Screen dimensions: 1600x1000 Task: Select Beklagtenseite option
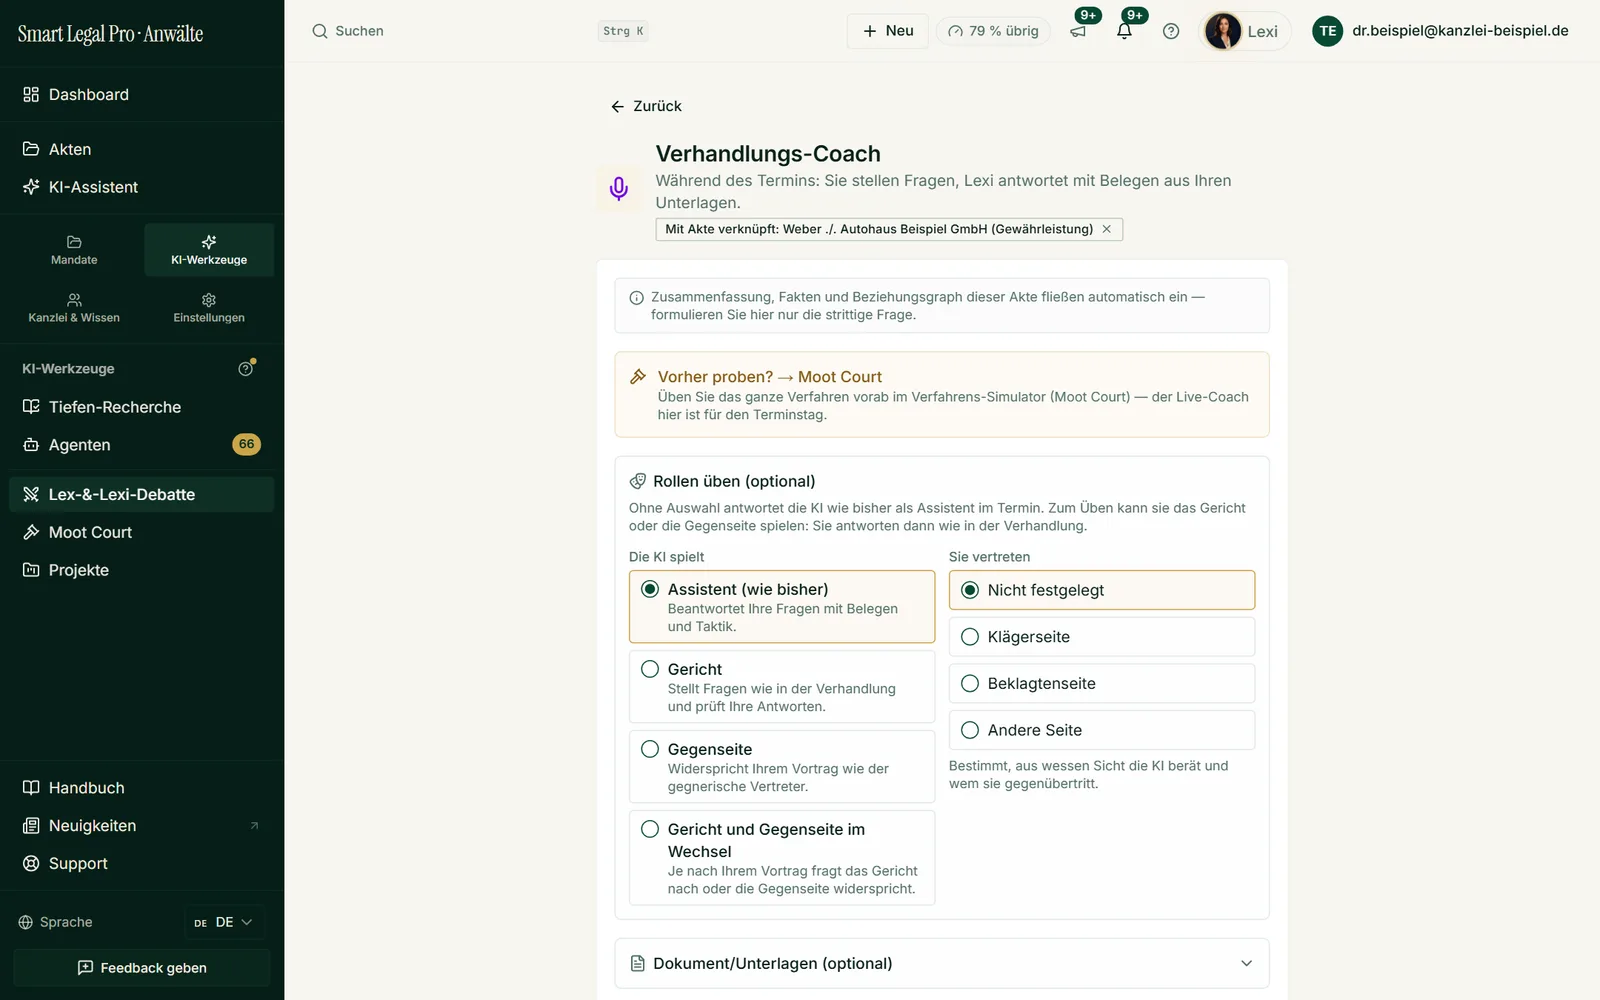pos(1102,684)
